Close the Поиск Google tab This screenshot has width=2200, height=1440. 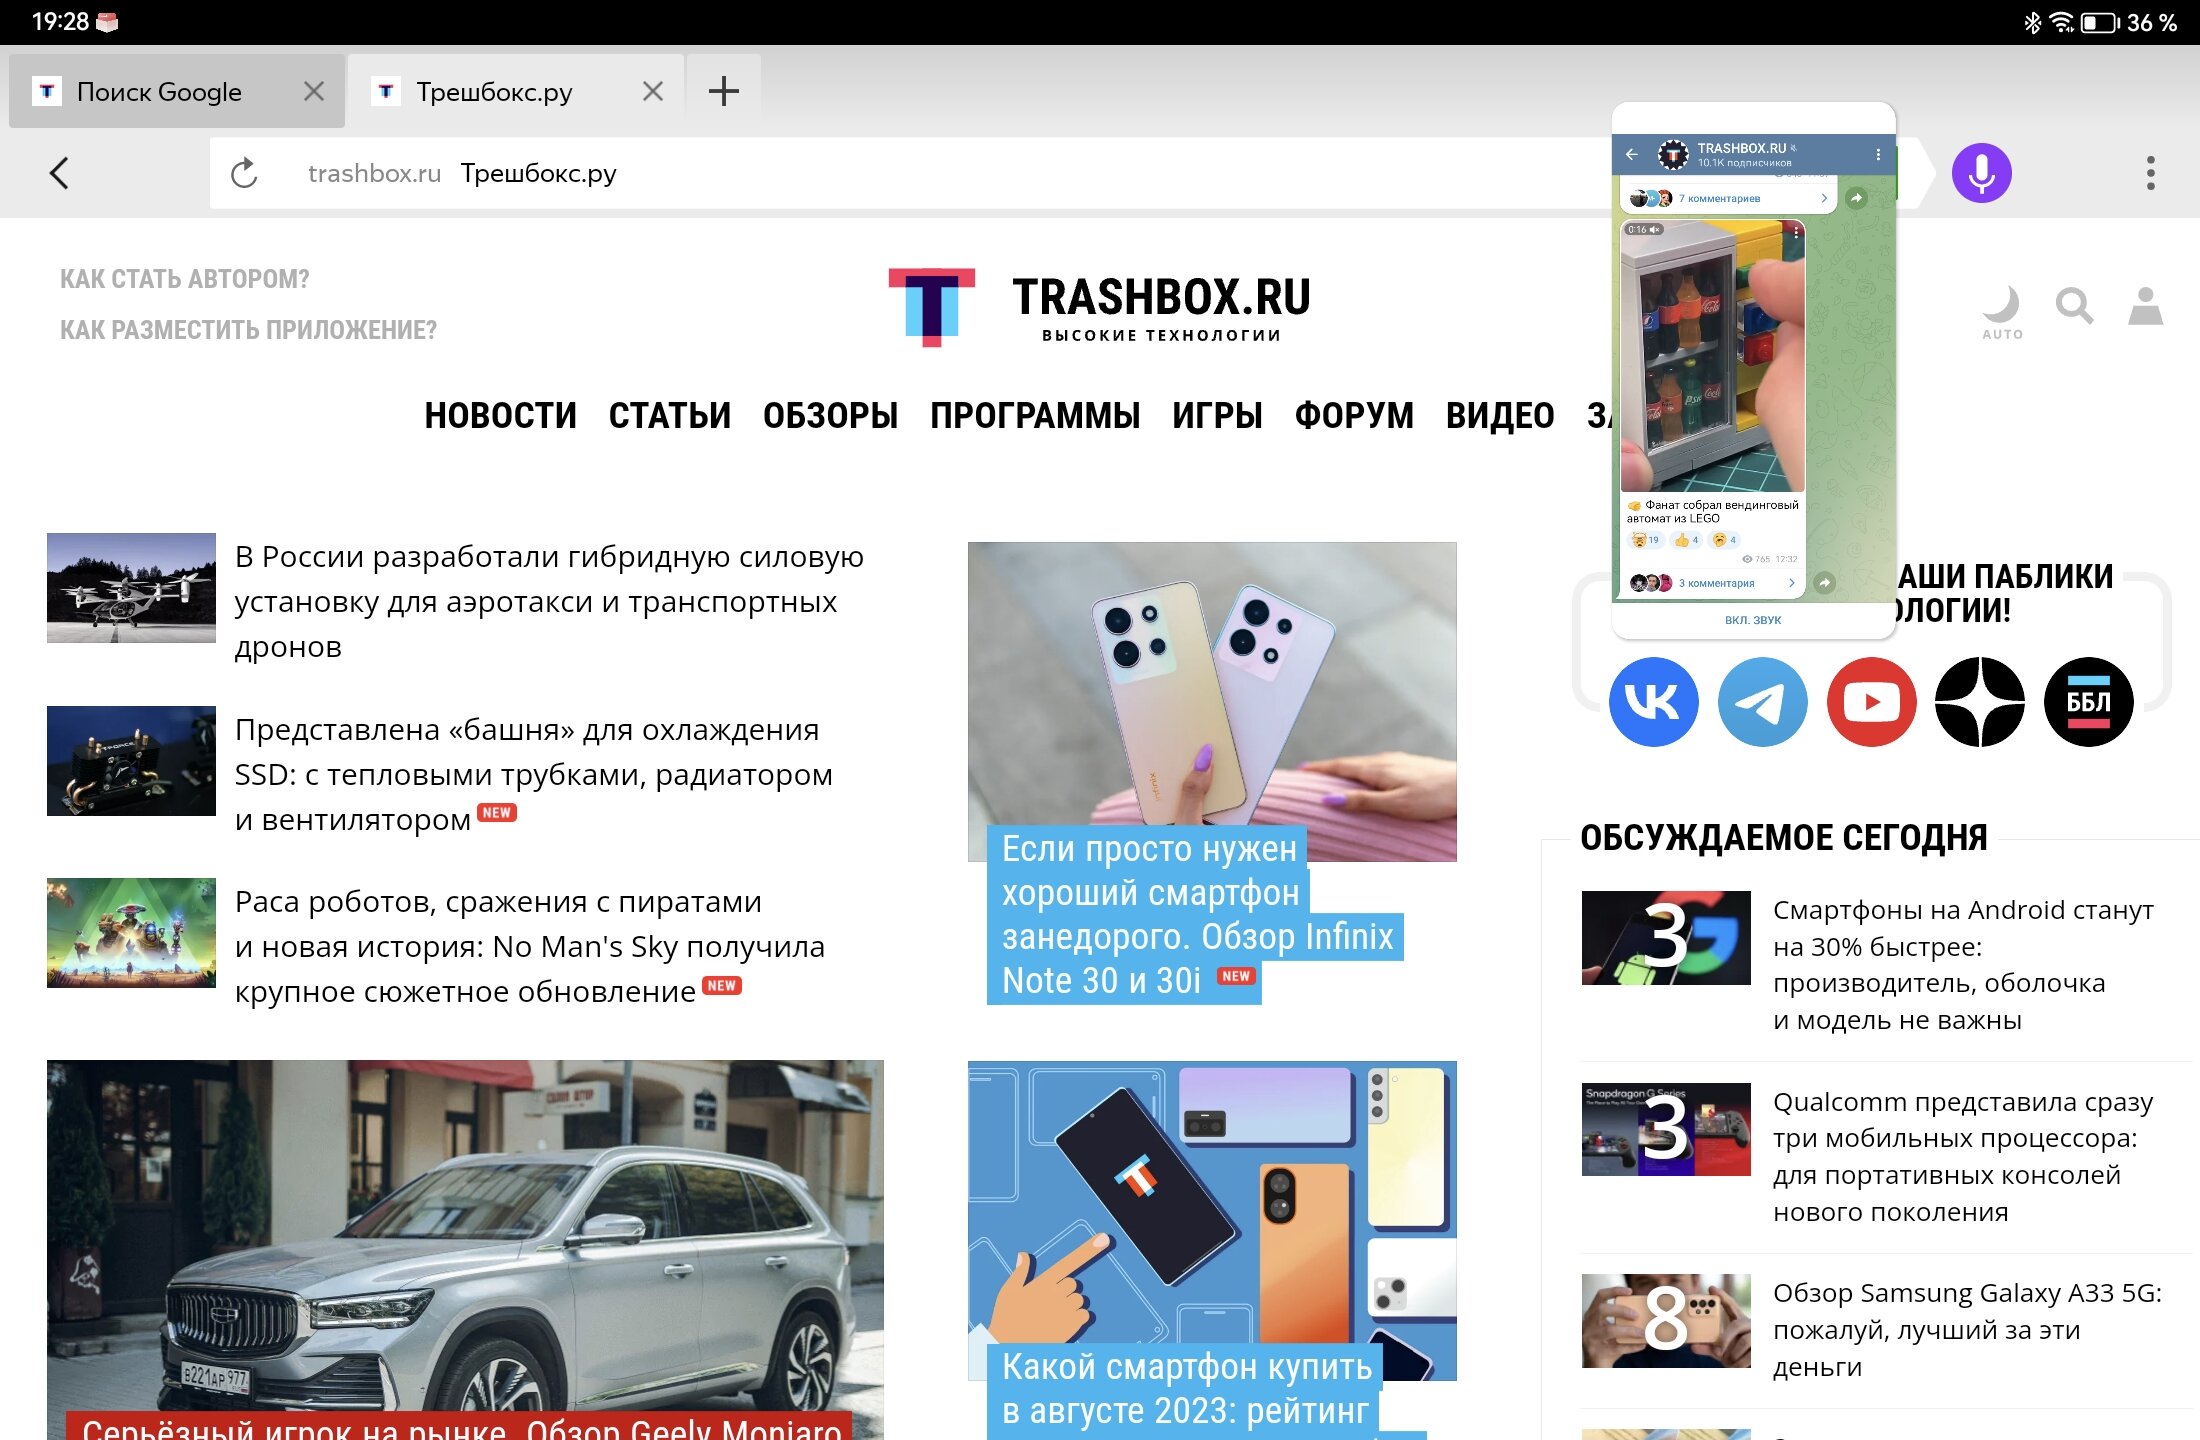314,91
